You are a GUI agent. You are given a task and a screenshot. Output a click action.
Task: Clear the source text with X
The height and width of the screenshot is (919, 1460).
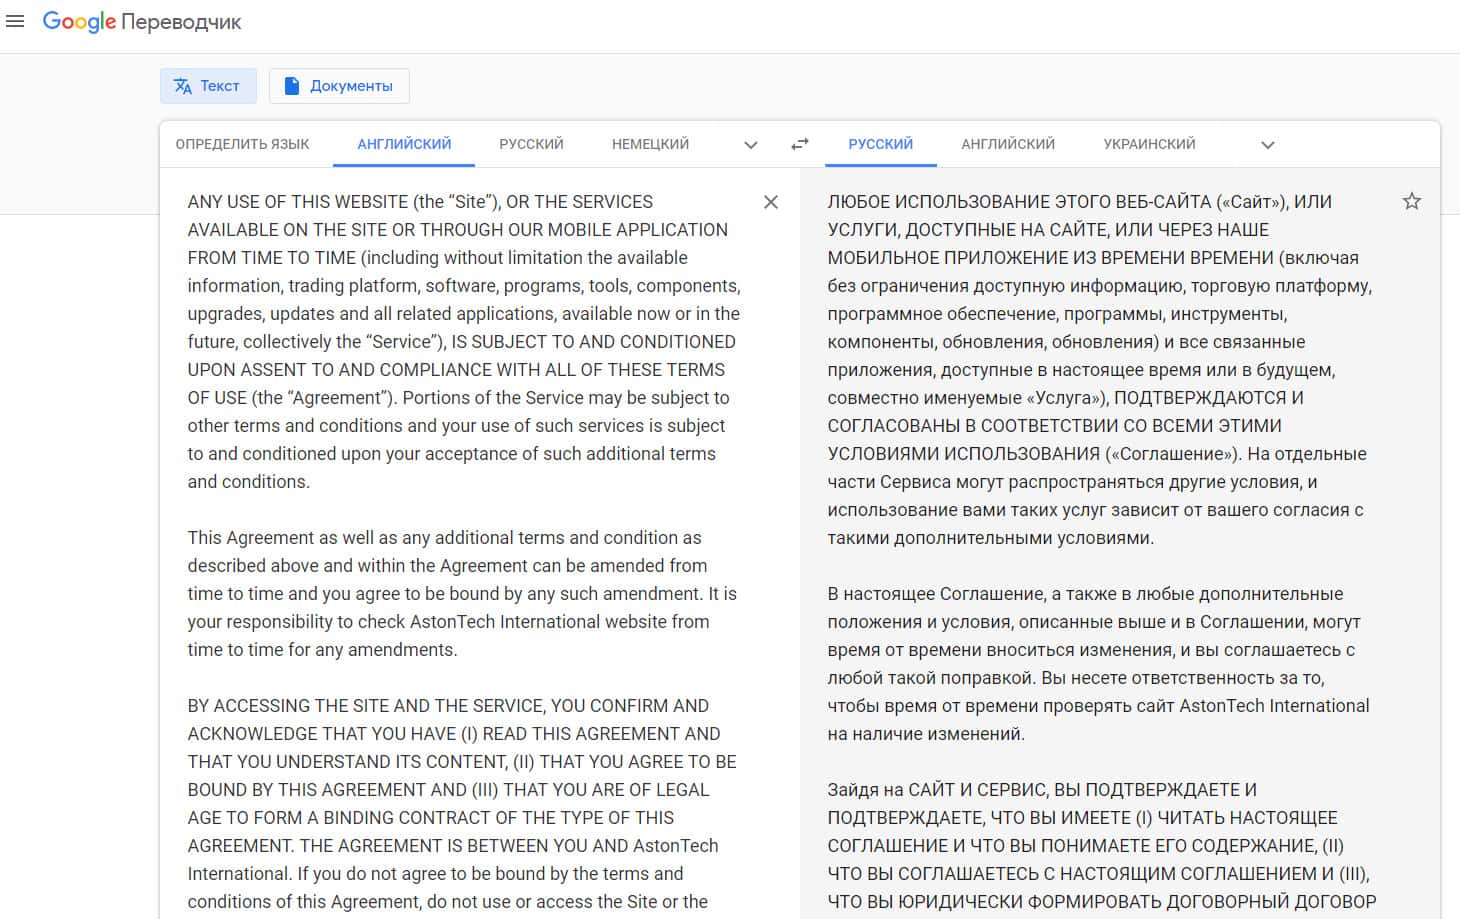click(x=770, y=202)
